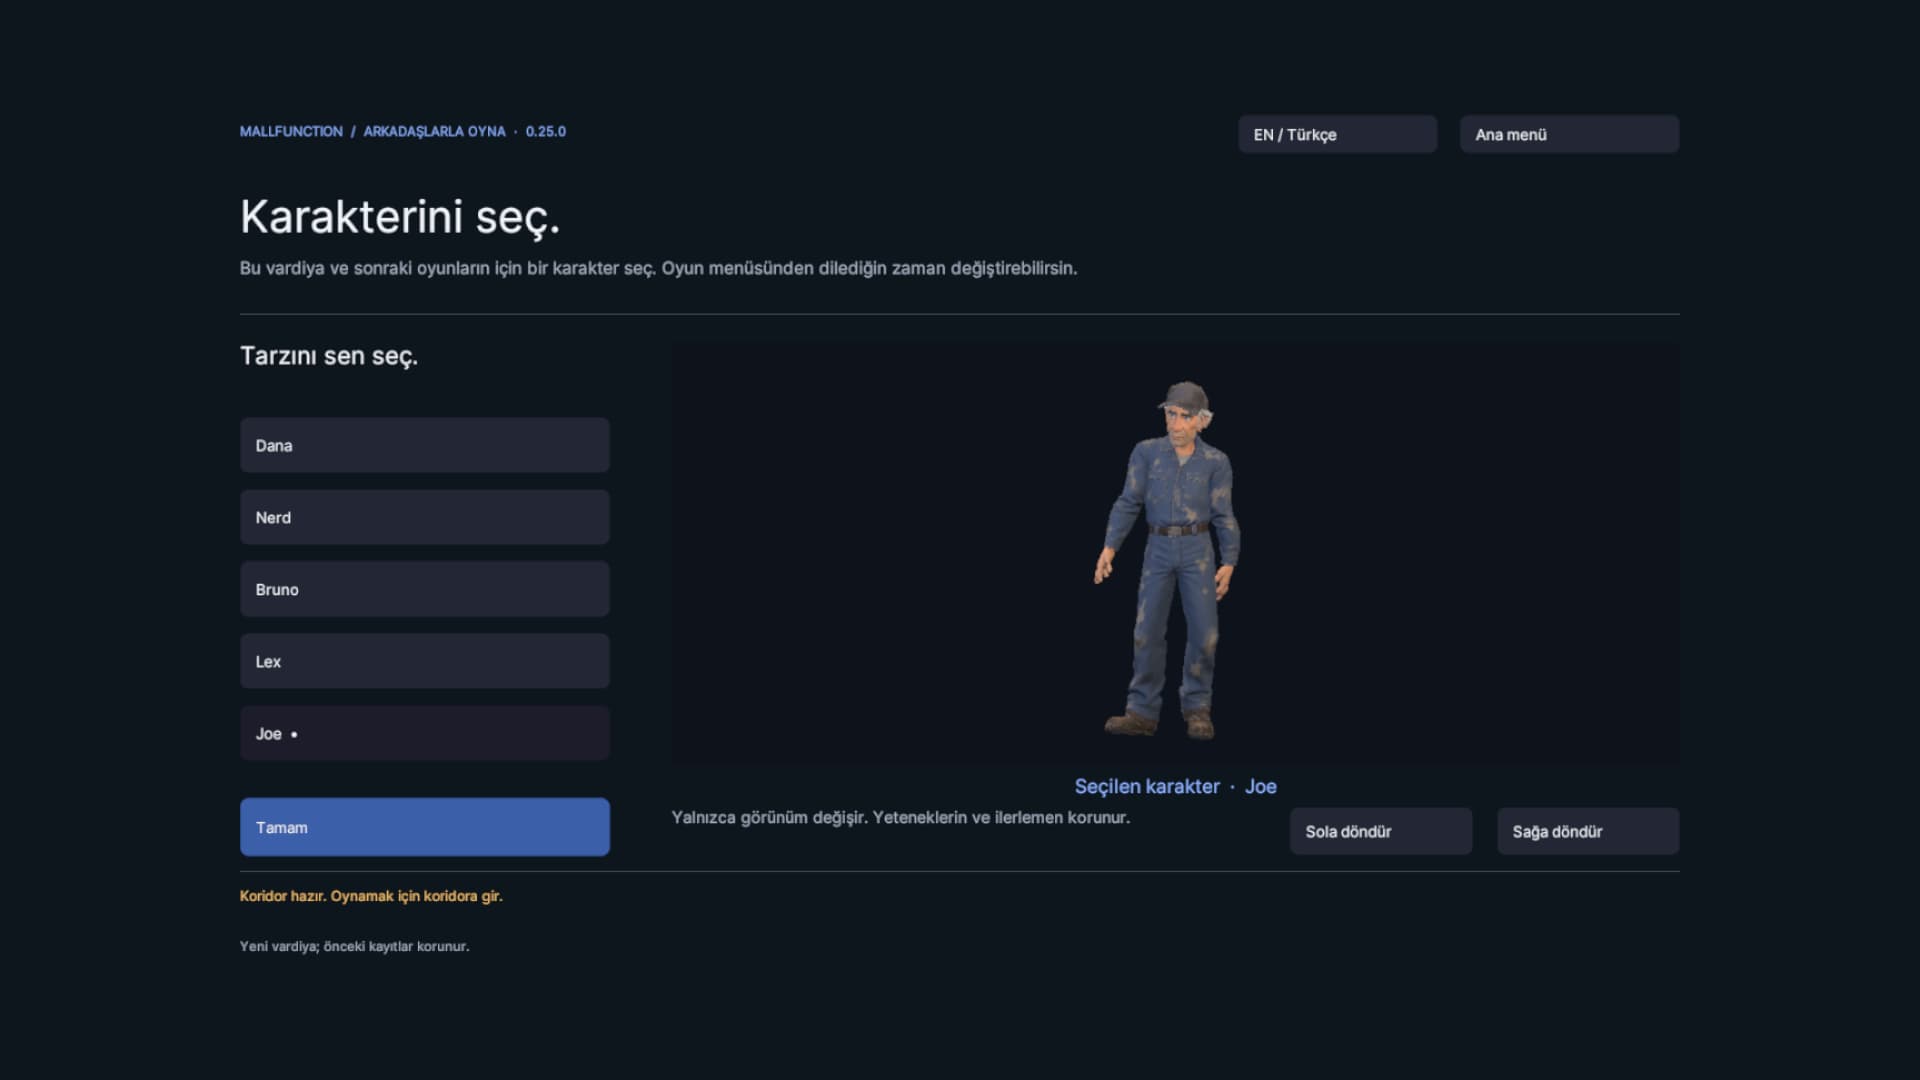1920x1080 pixels.
Task: Click the 'Yalnızca görünüm değişir' description text
Action: [x=900, y=817]
